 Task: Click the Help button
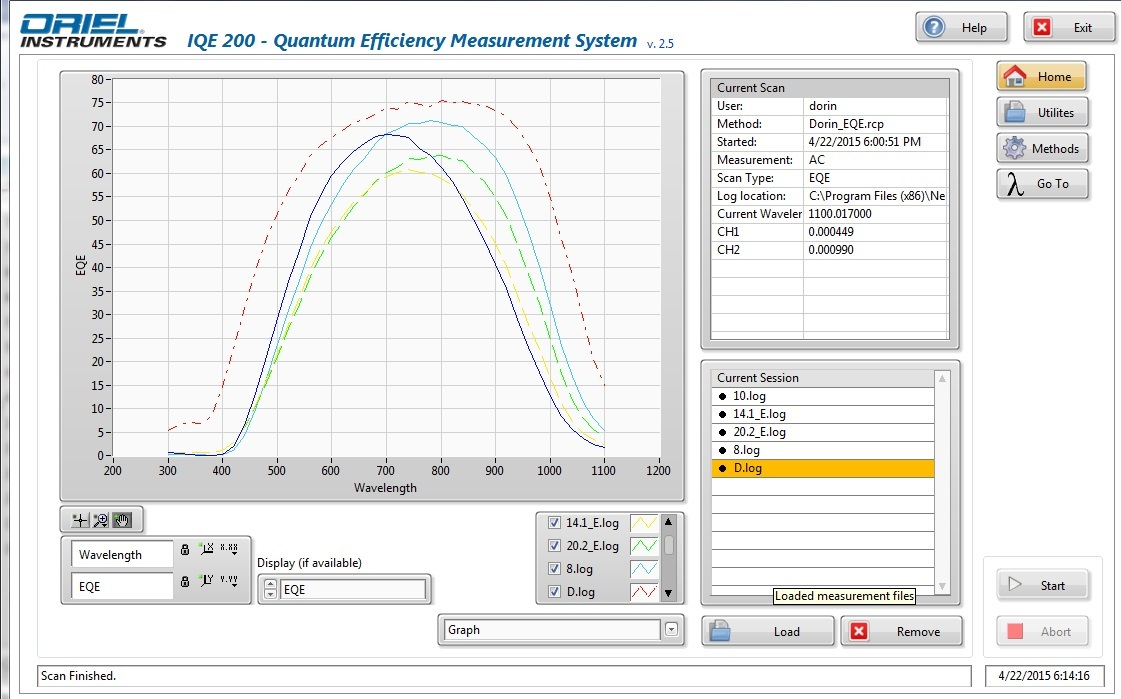click(962, 28)
